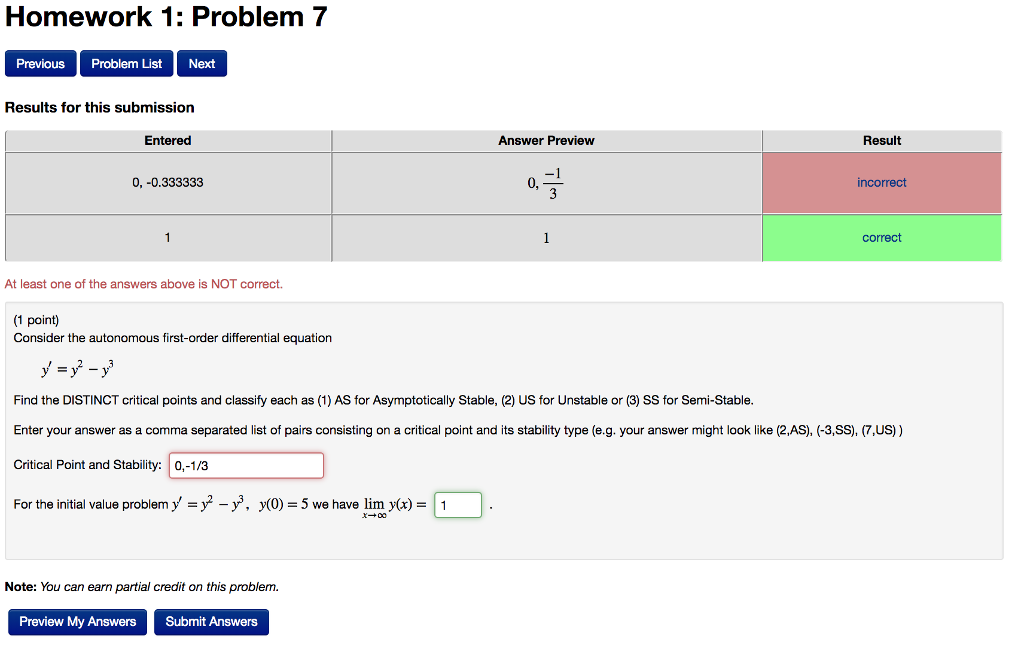Select the Critical Point and Stability input field
Viewport: 1024px width, 651px height.
coord(246,465)
